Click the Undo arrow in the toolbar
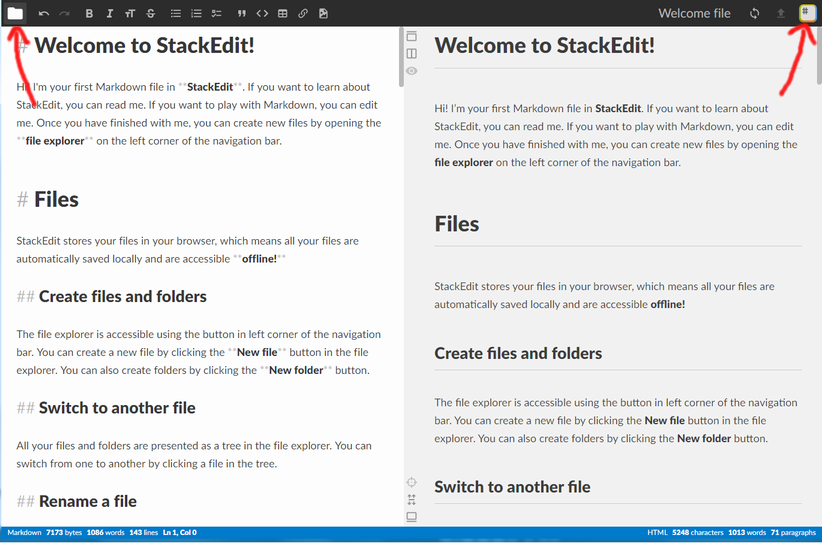The height and width of the screenshot is (543, 822). tap(44, 14)
